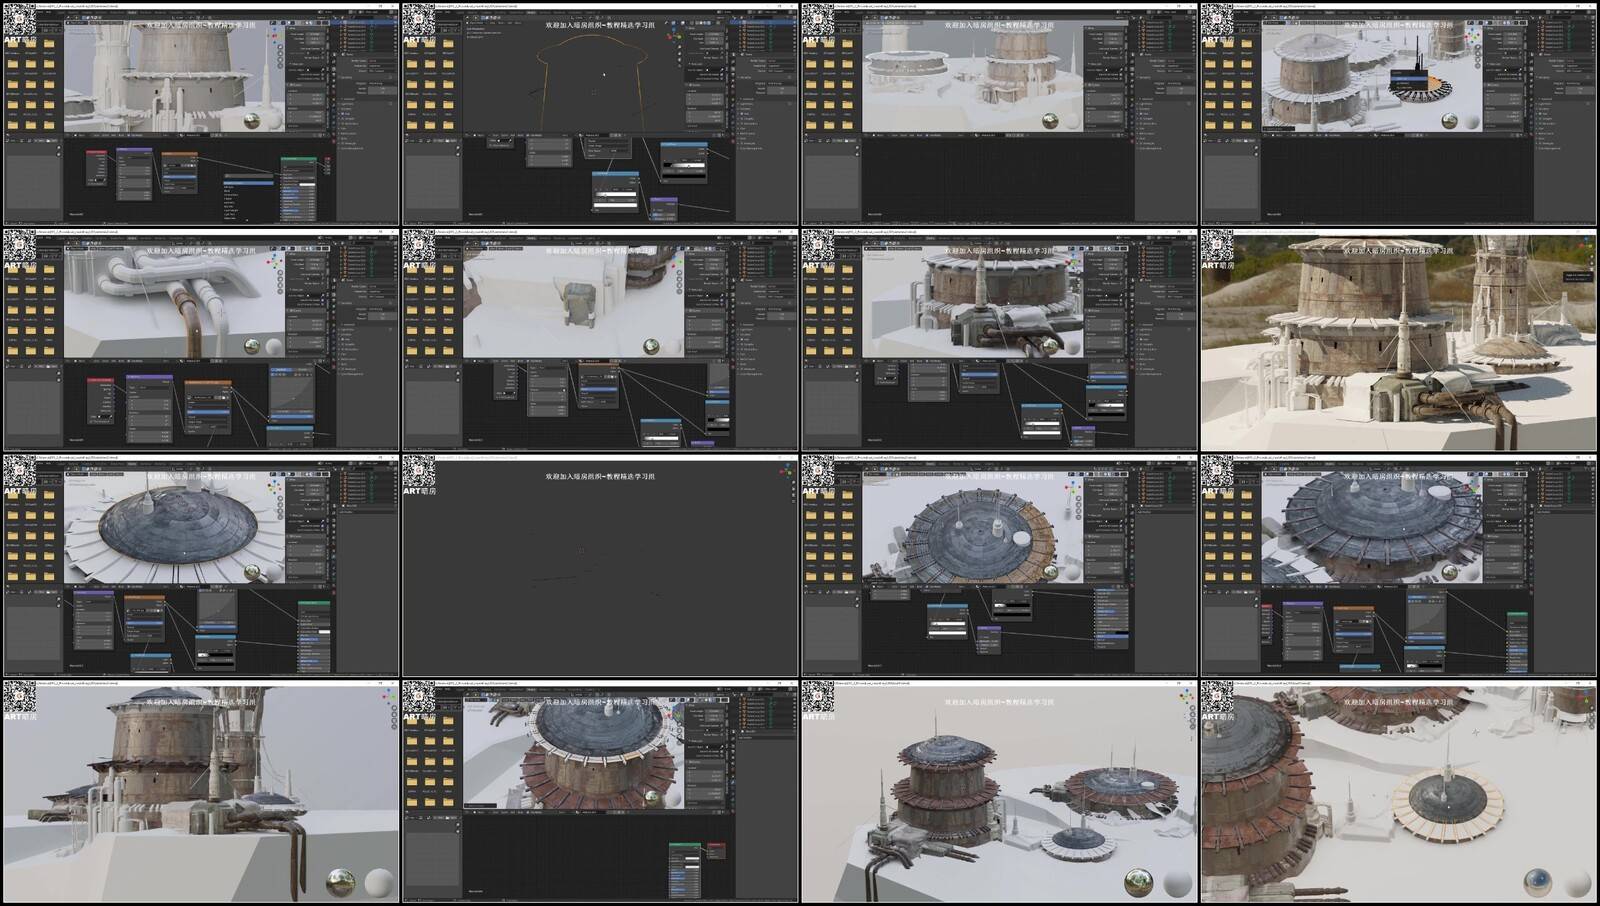Viewport: 1600px width, 906px height.
Task: Click the white matcap sphere in the three-buildings render
Action: point(1177,884)
